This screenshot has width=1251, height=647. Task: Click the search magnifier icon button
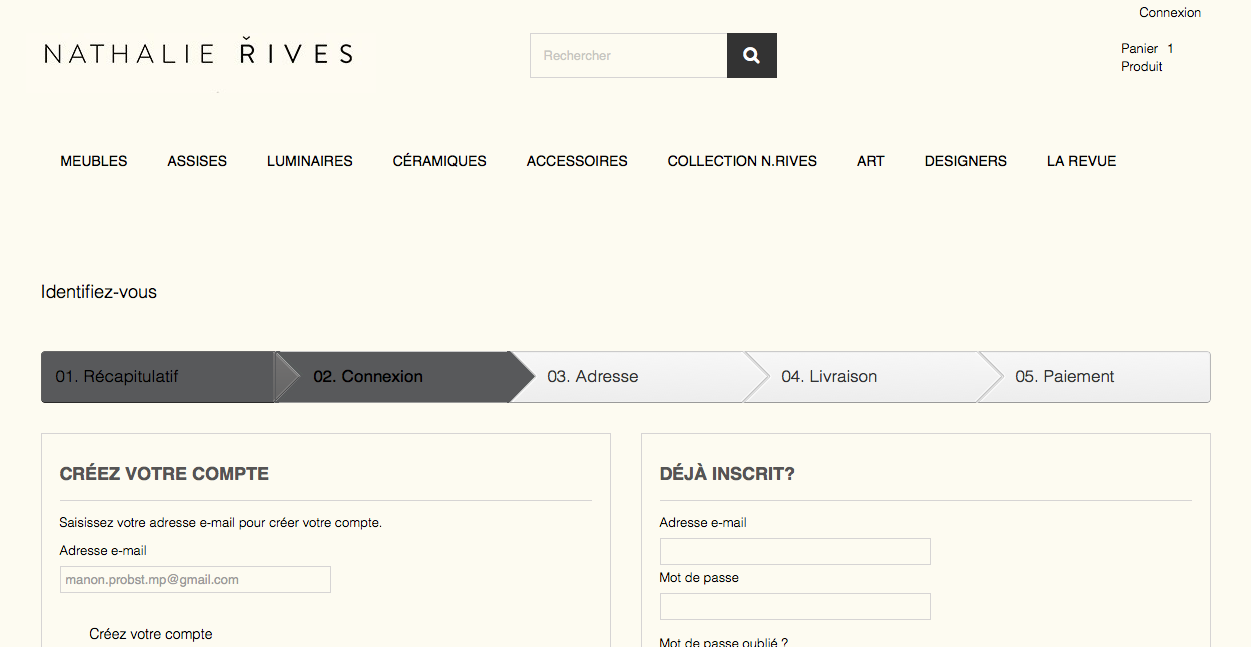point(752,55)
